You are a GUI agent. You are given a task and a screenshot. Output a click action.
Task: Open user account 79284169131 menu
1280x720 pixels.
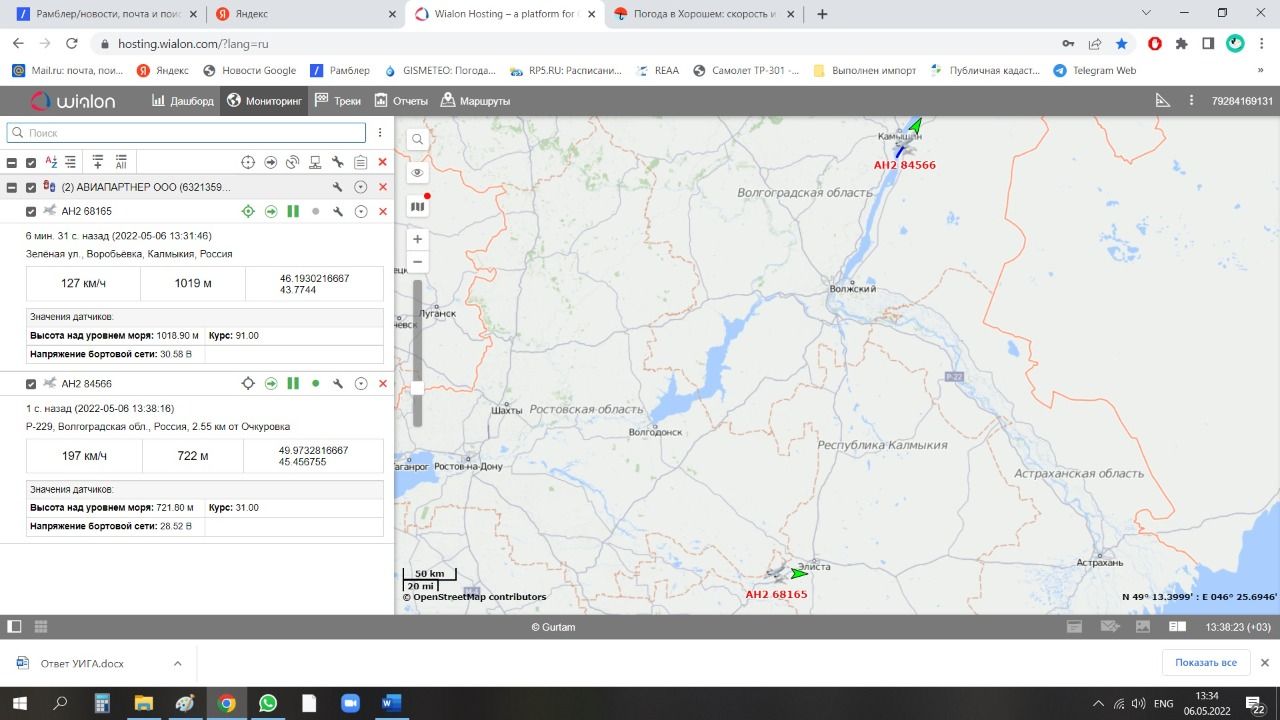[1241, 101]
